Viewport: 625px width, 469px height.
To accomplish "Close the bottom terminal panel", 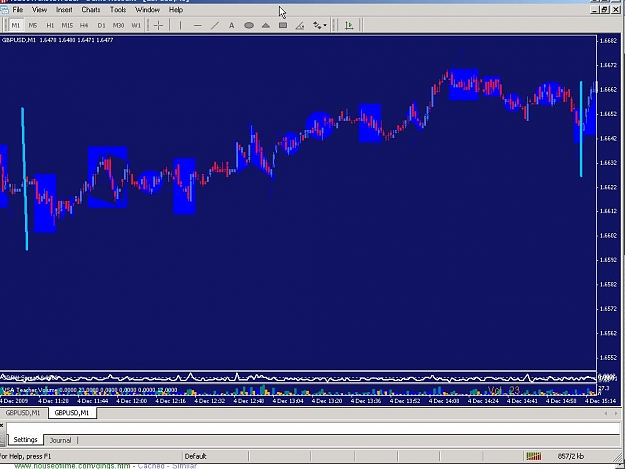I will (x=2, y=426).
